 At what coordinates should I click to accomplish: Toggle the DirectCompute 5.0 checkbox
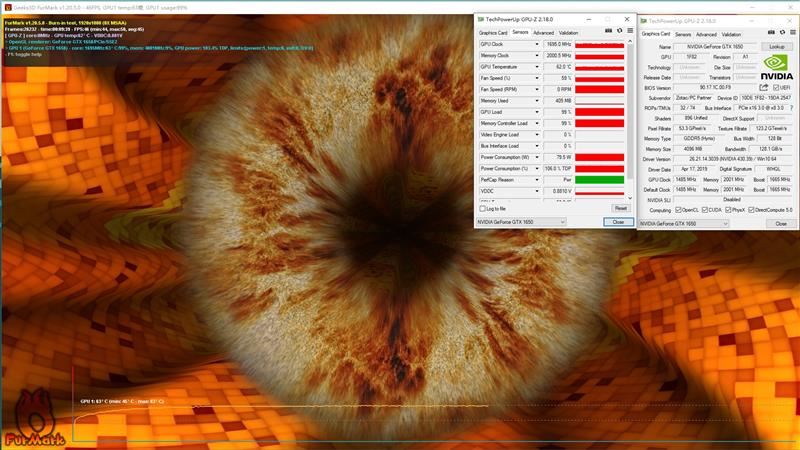(x=752, y=210)
